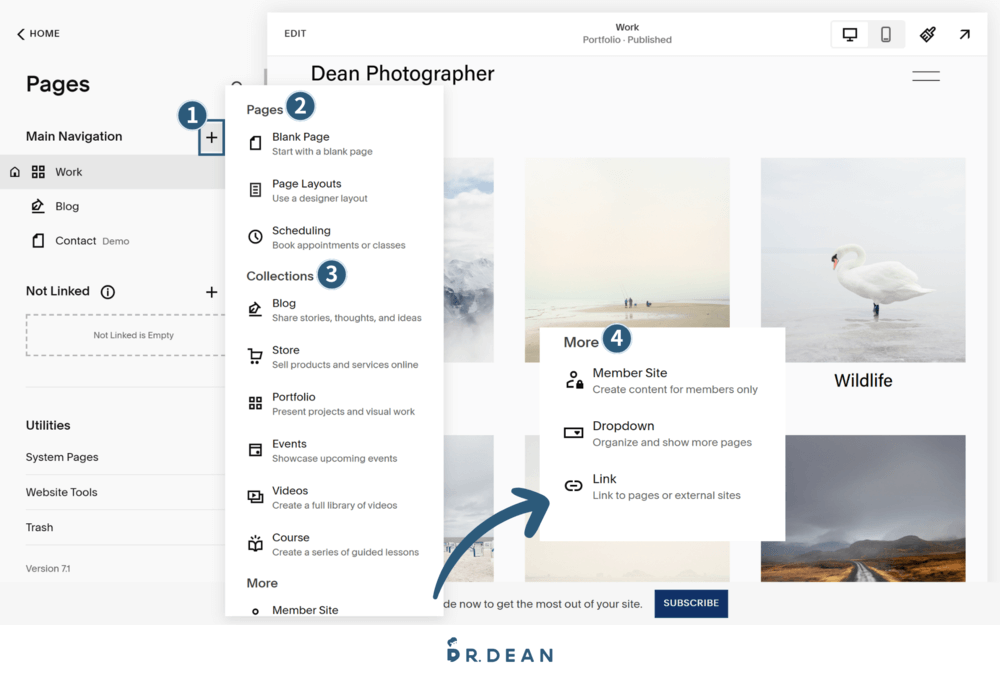1000x677 pixels.
Task: Click the plus icon beside Not Linked
Action: coord(211,292)
